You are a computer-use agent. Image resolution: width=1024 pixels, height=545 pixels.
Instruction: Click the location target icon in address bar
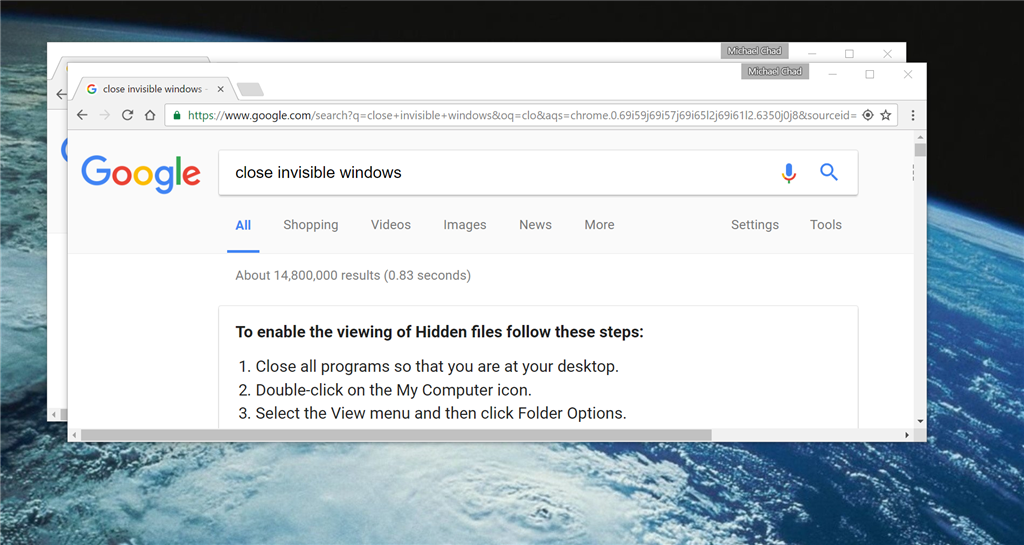tap(867, 115)
